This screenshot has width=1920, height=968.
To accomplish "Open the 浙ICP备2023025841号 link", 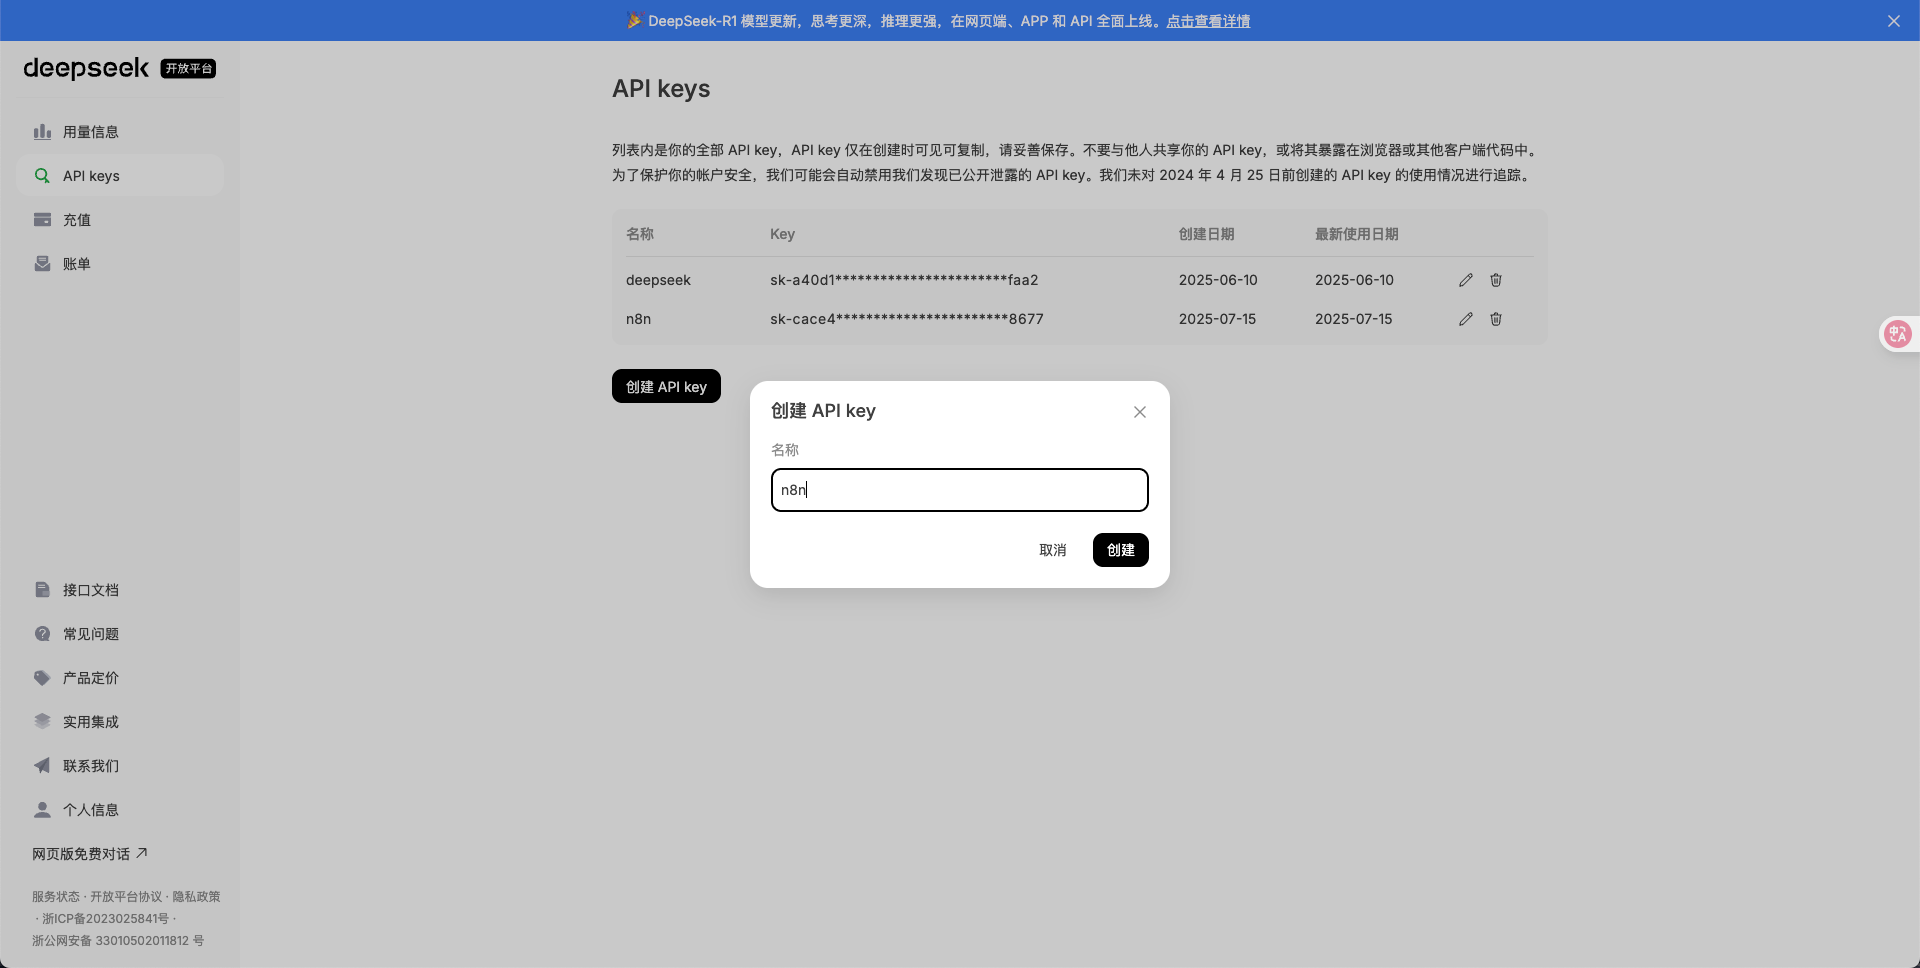I will pos(105,919).
